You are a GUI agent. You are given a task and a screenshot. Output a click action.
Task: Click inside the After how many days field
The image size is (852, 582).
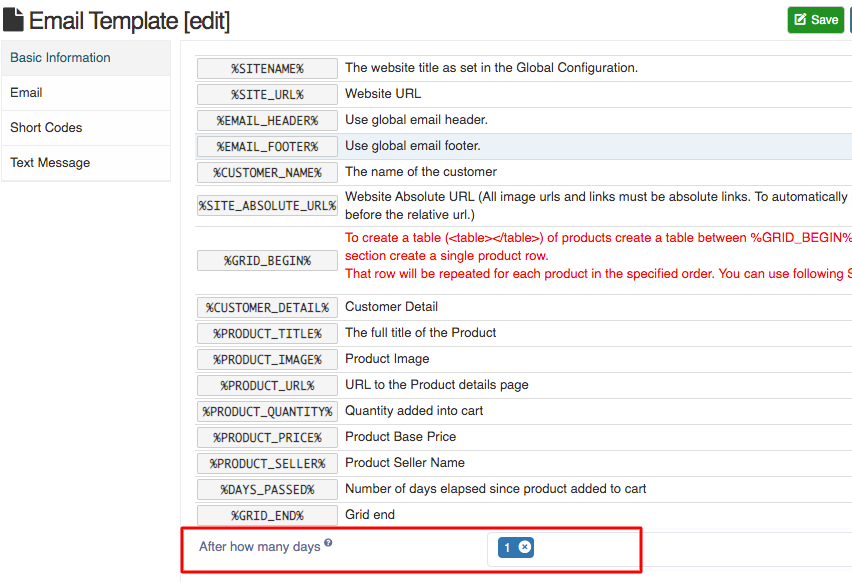point(668,549)
